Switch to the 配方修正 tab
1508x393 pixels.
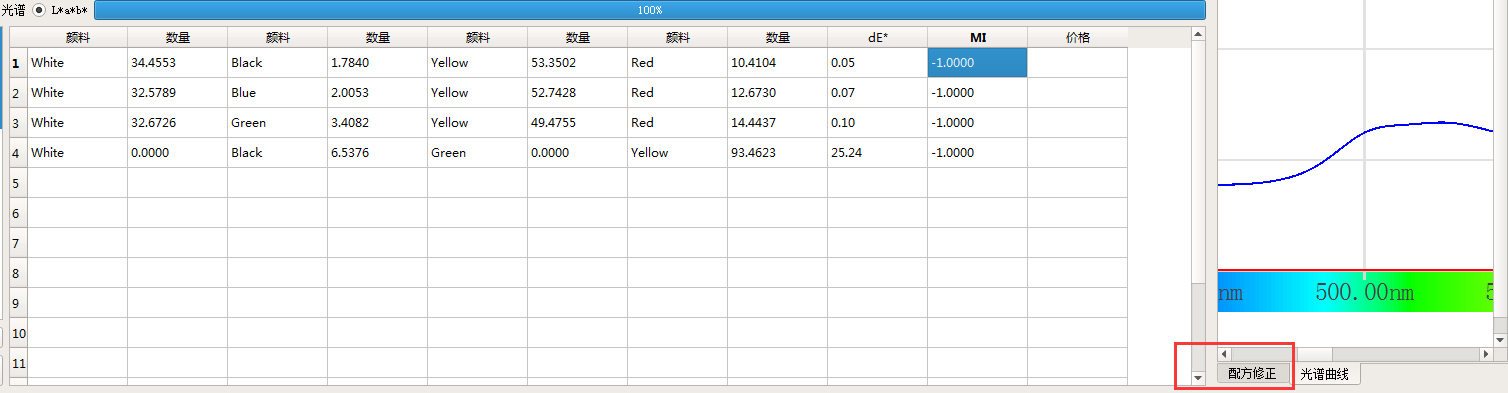(1252, 373)
